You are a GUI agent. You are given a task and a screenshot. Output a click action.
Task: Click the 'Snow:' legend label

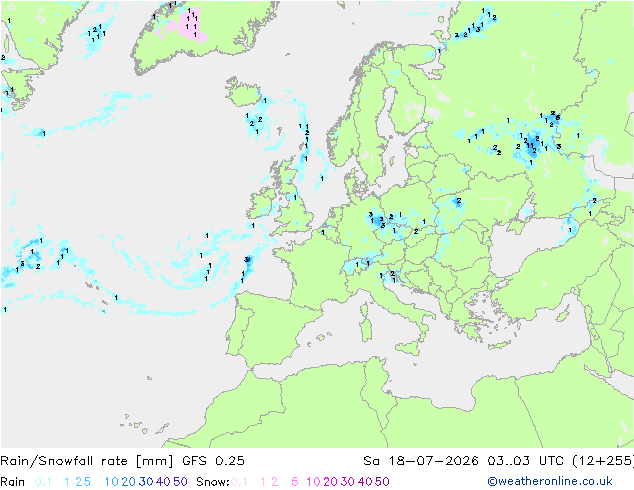[x=213, y=482]
